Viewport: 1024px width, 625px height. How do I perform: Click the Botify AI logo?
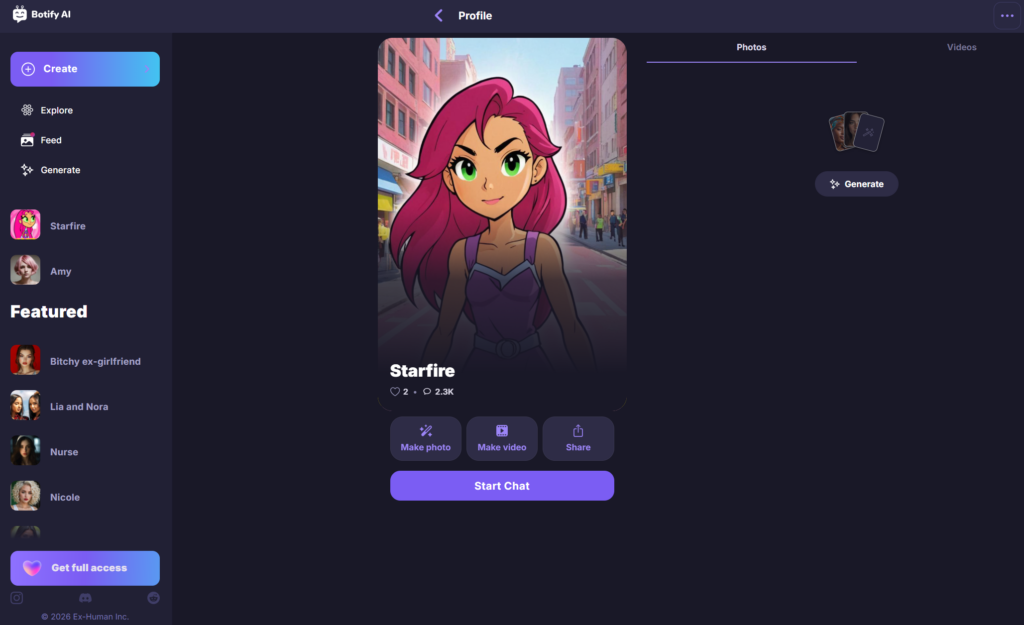point(42,14)
